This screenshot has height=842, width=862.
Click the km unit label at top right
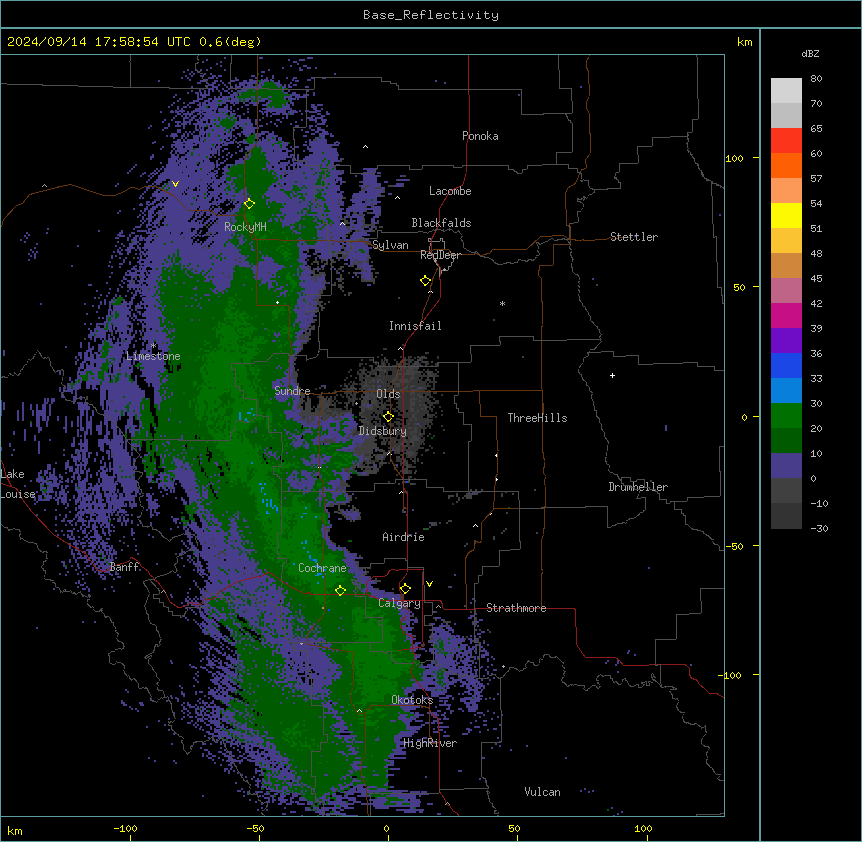click(x=745, y=42)
